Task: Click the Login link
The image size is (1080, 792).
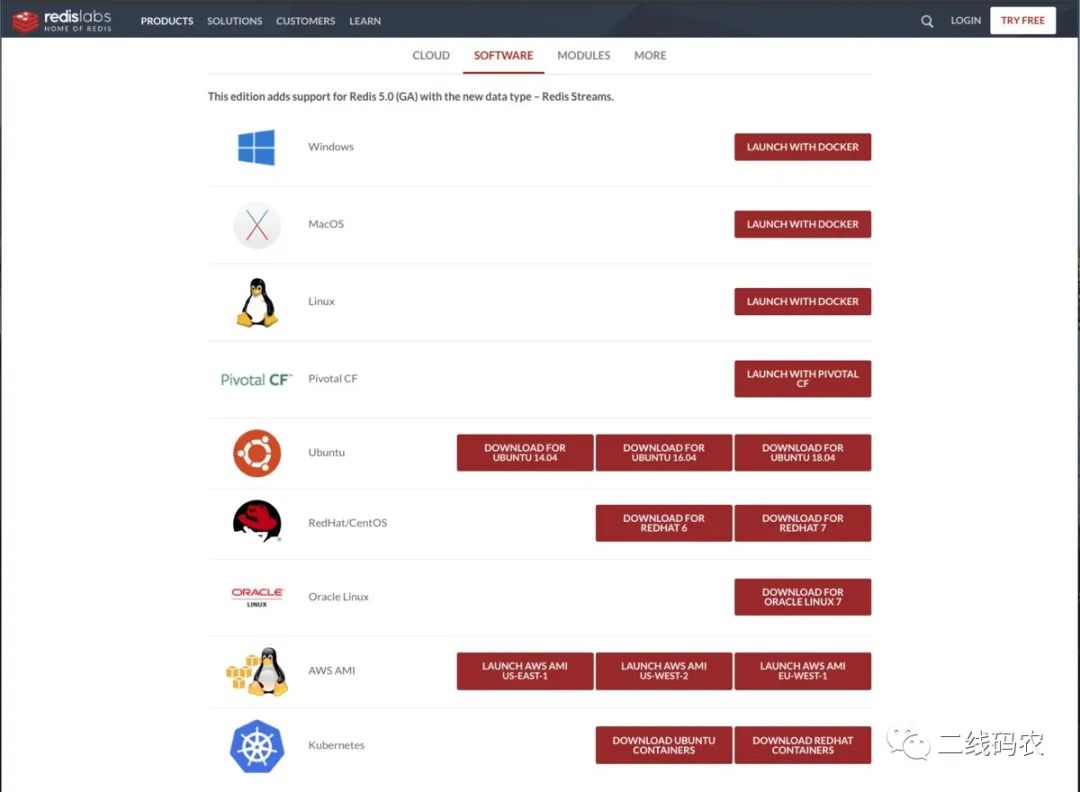Action: [x=966, y=21]
